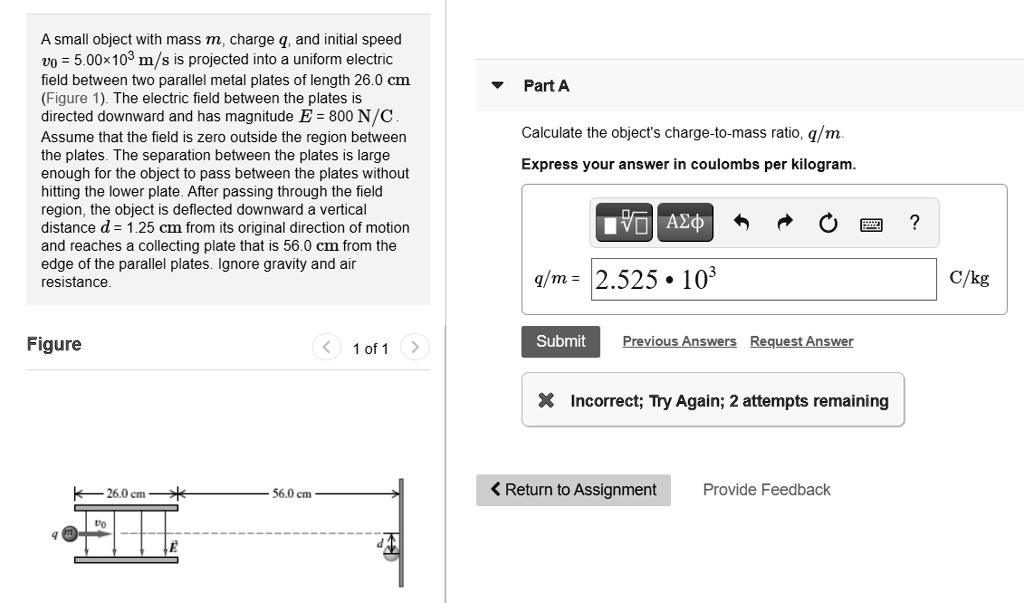Screen dimensions: 1024x603
Task: Collapse the Part A section triangle
Action: point(498,85)
